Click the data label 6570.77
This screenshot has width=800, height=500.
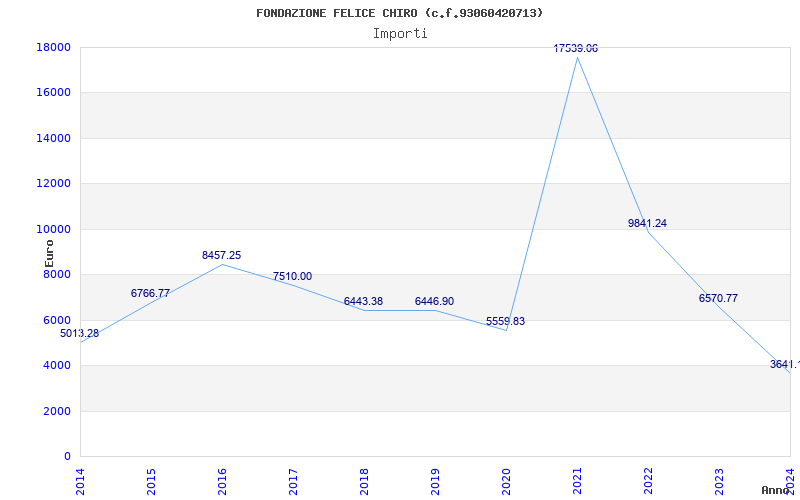point(718,298)
